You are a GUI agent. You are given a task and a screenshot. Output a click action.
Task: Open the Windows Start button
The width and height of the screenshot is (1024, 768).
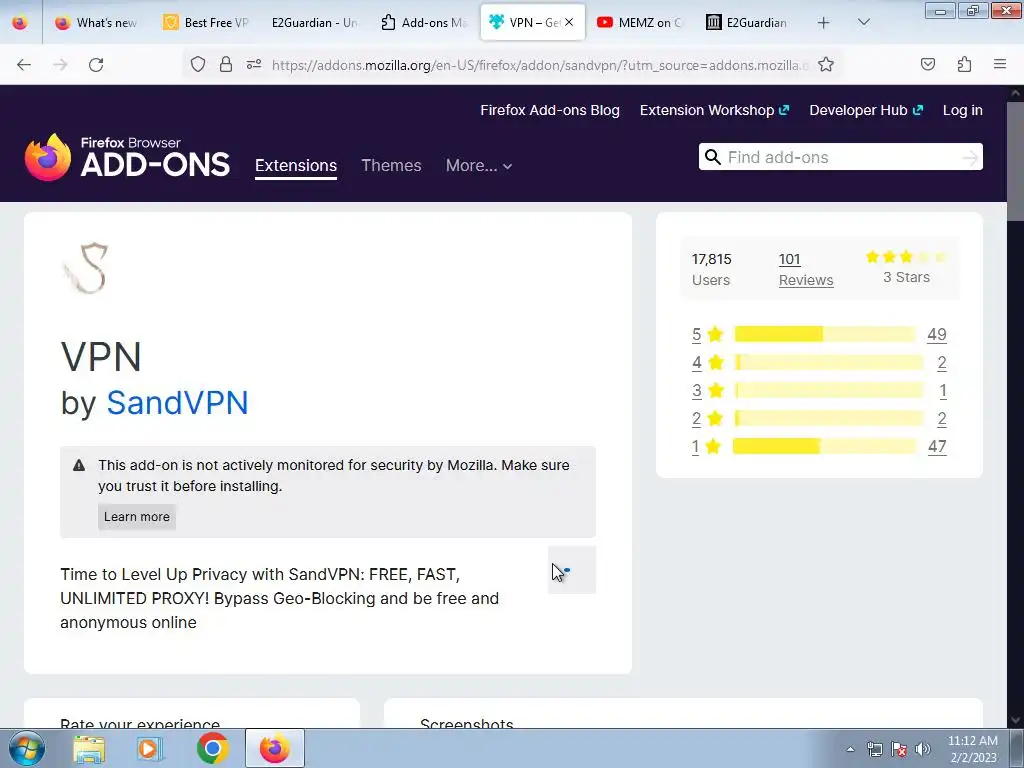tap(26, 748)
